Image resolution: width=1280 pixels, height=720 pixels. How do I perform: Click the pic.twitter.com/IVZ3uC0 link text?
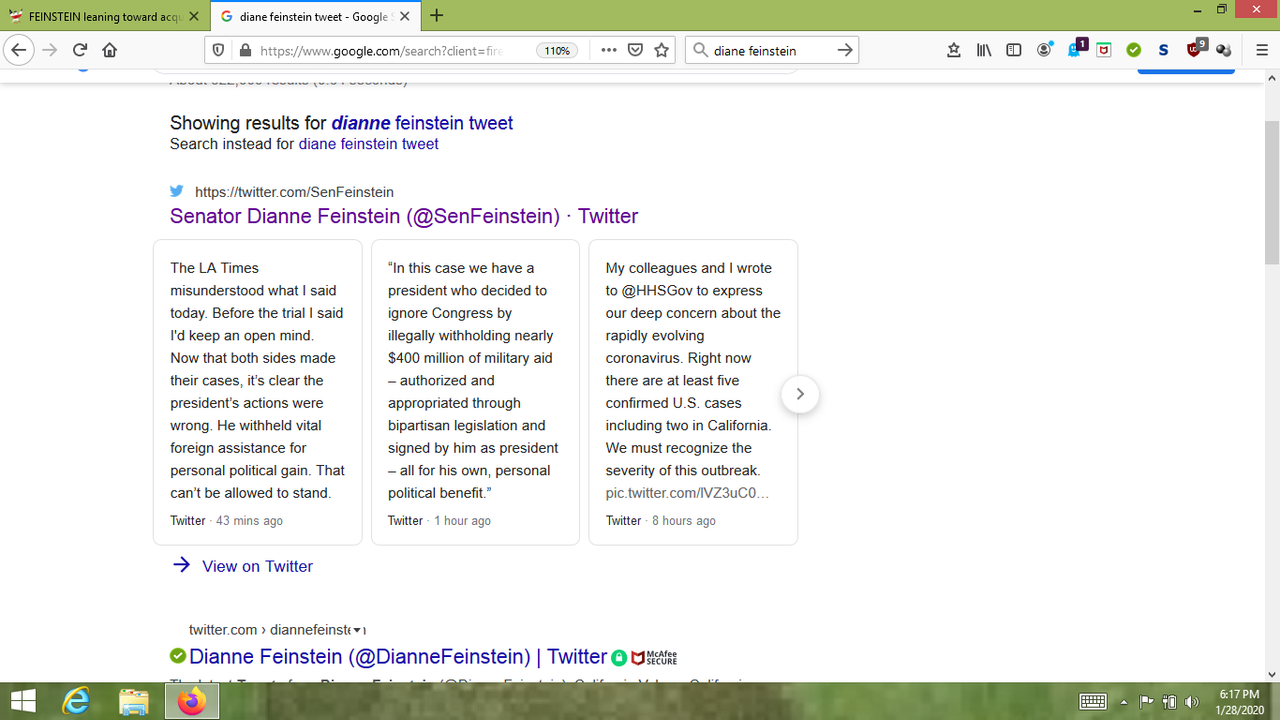687,493
